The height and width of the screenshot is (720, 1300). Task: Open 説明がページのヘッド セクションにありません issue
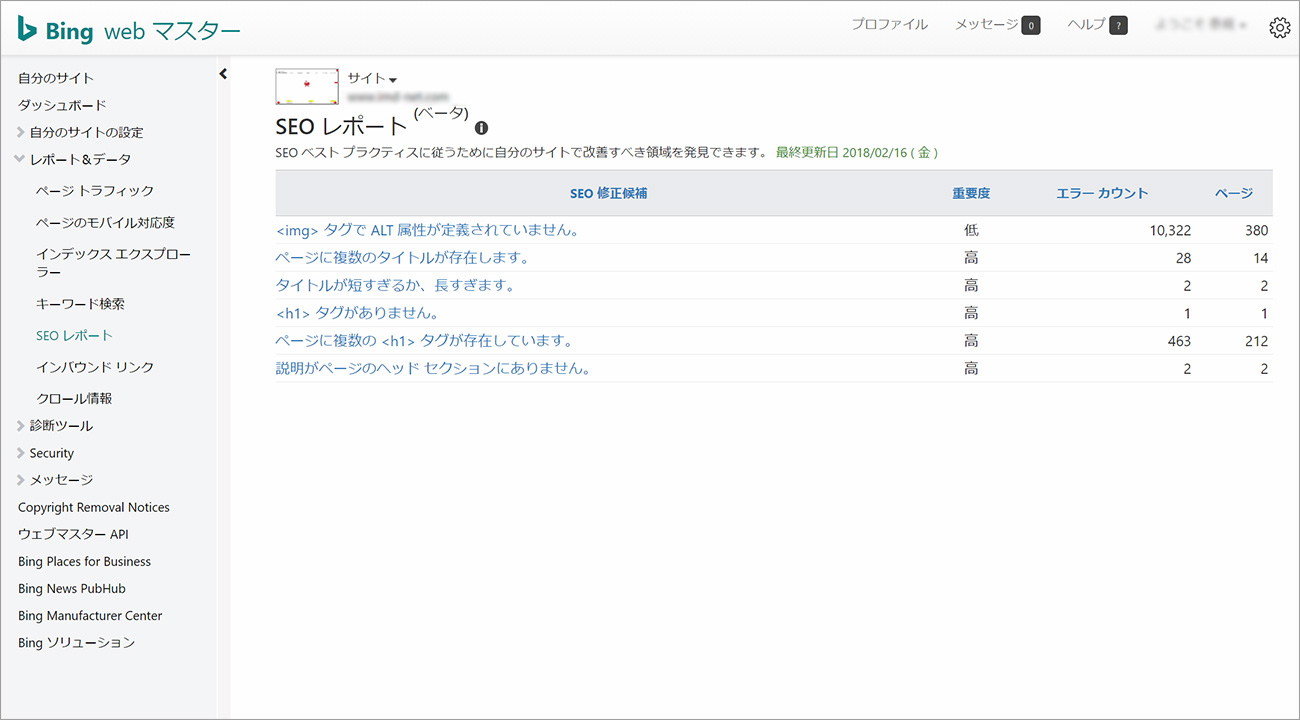pos(433,369)
